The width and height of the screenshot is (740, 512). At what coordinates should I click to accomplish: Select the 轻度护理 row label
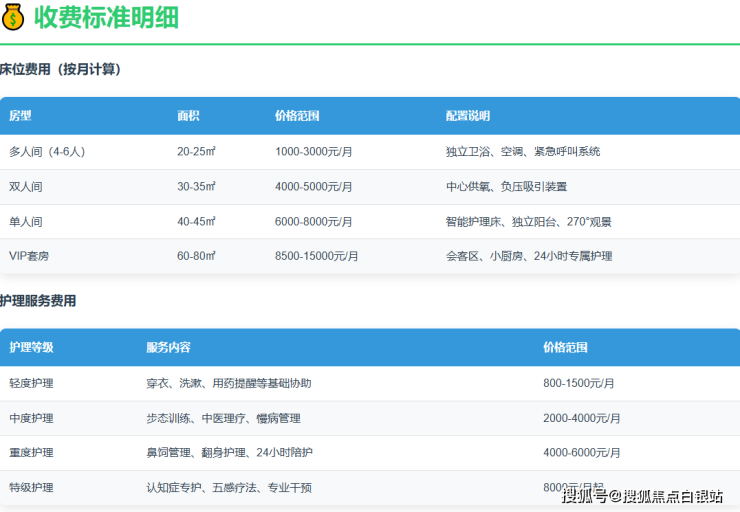(x=31, y=383)
